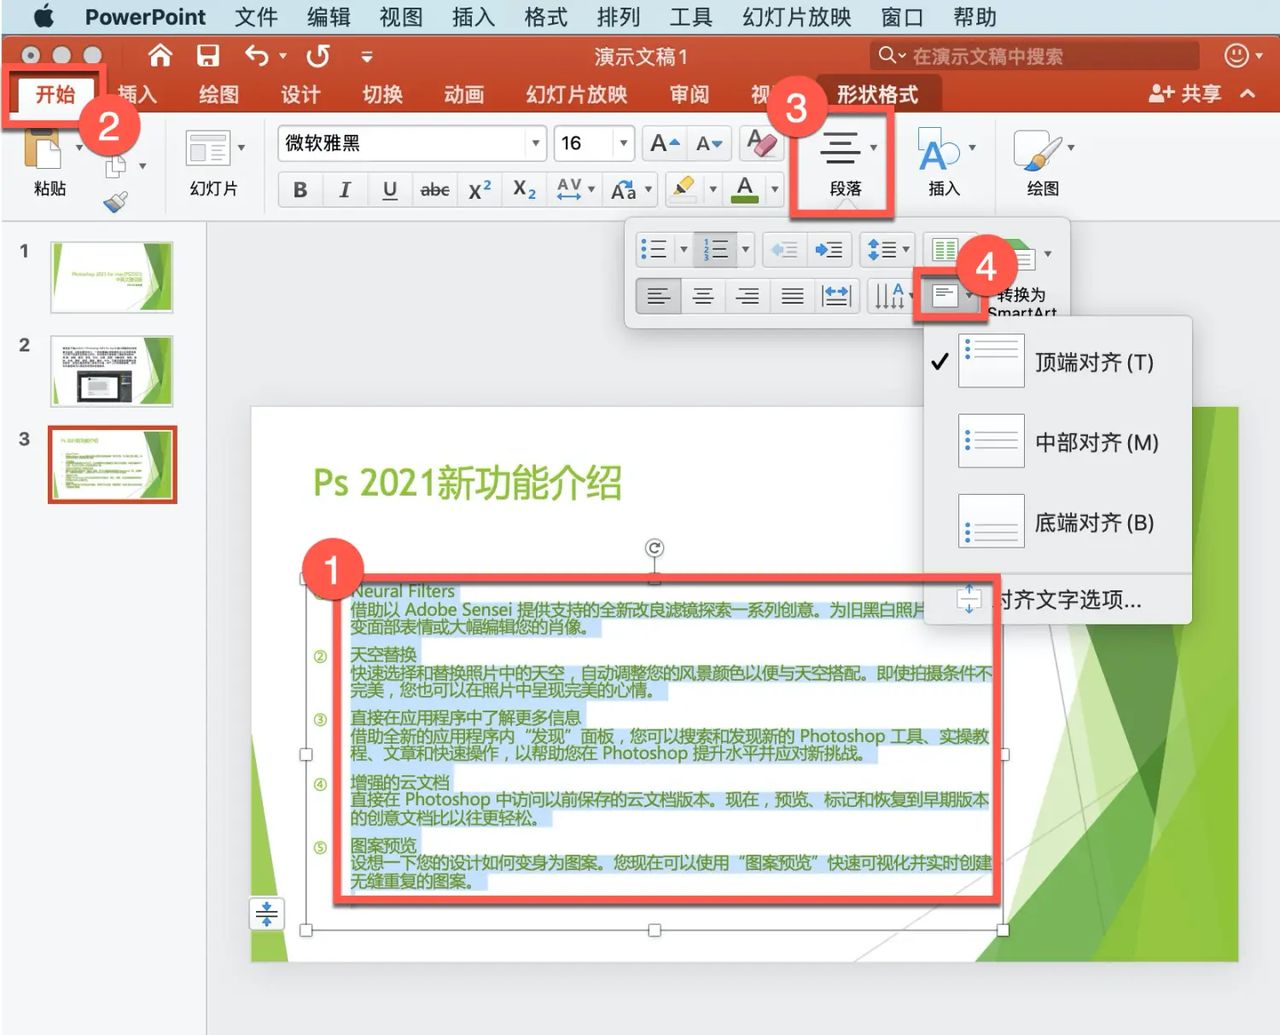Open the 格式 menu in menu bar
The width and height of the screenshot is (1280, 1035).
(546, 17)
